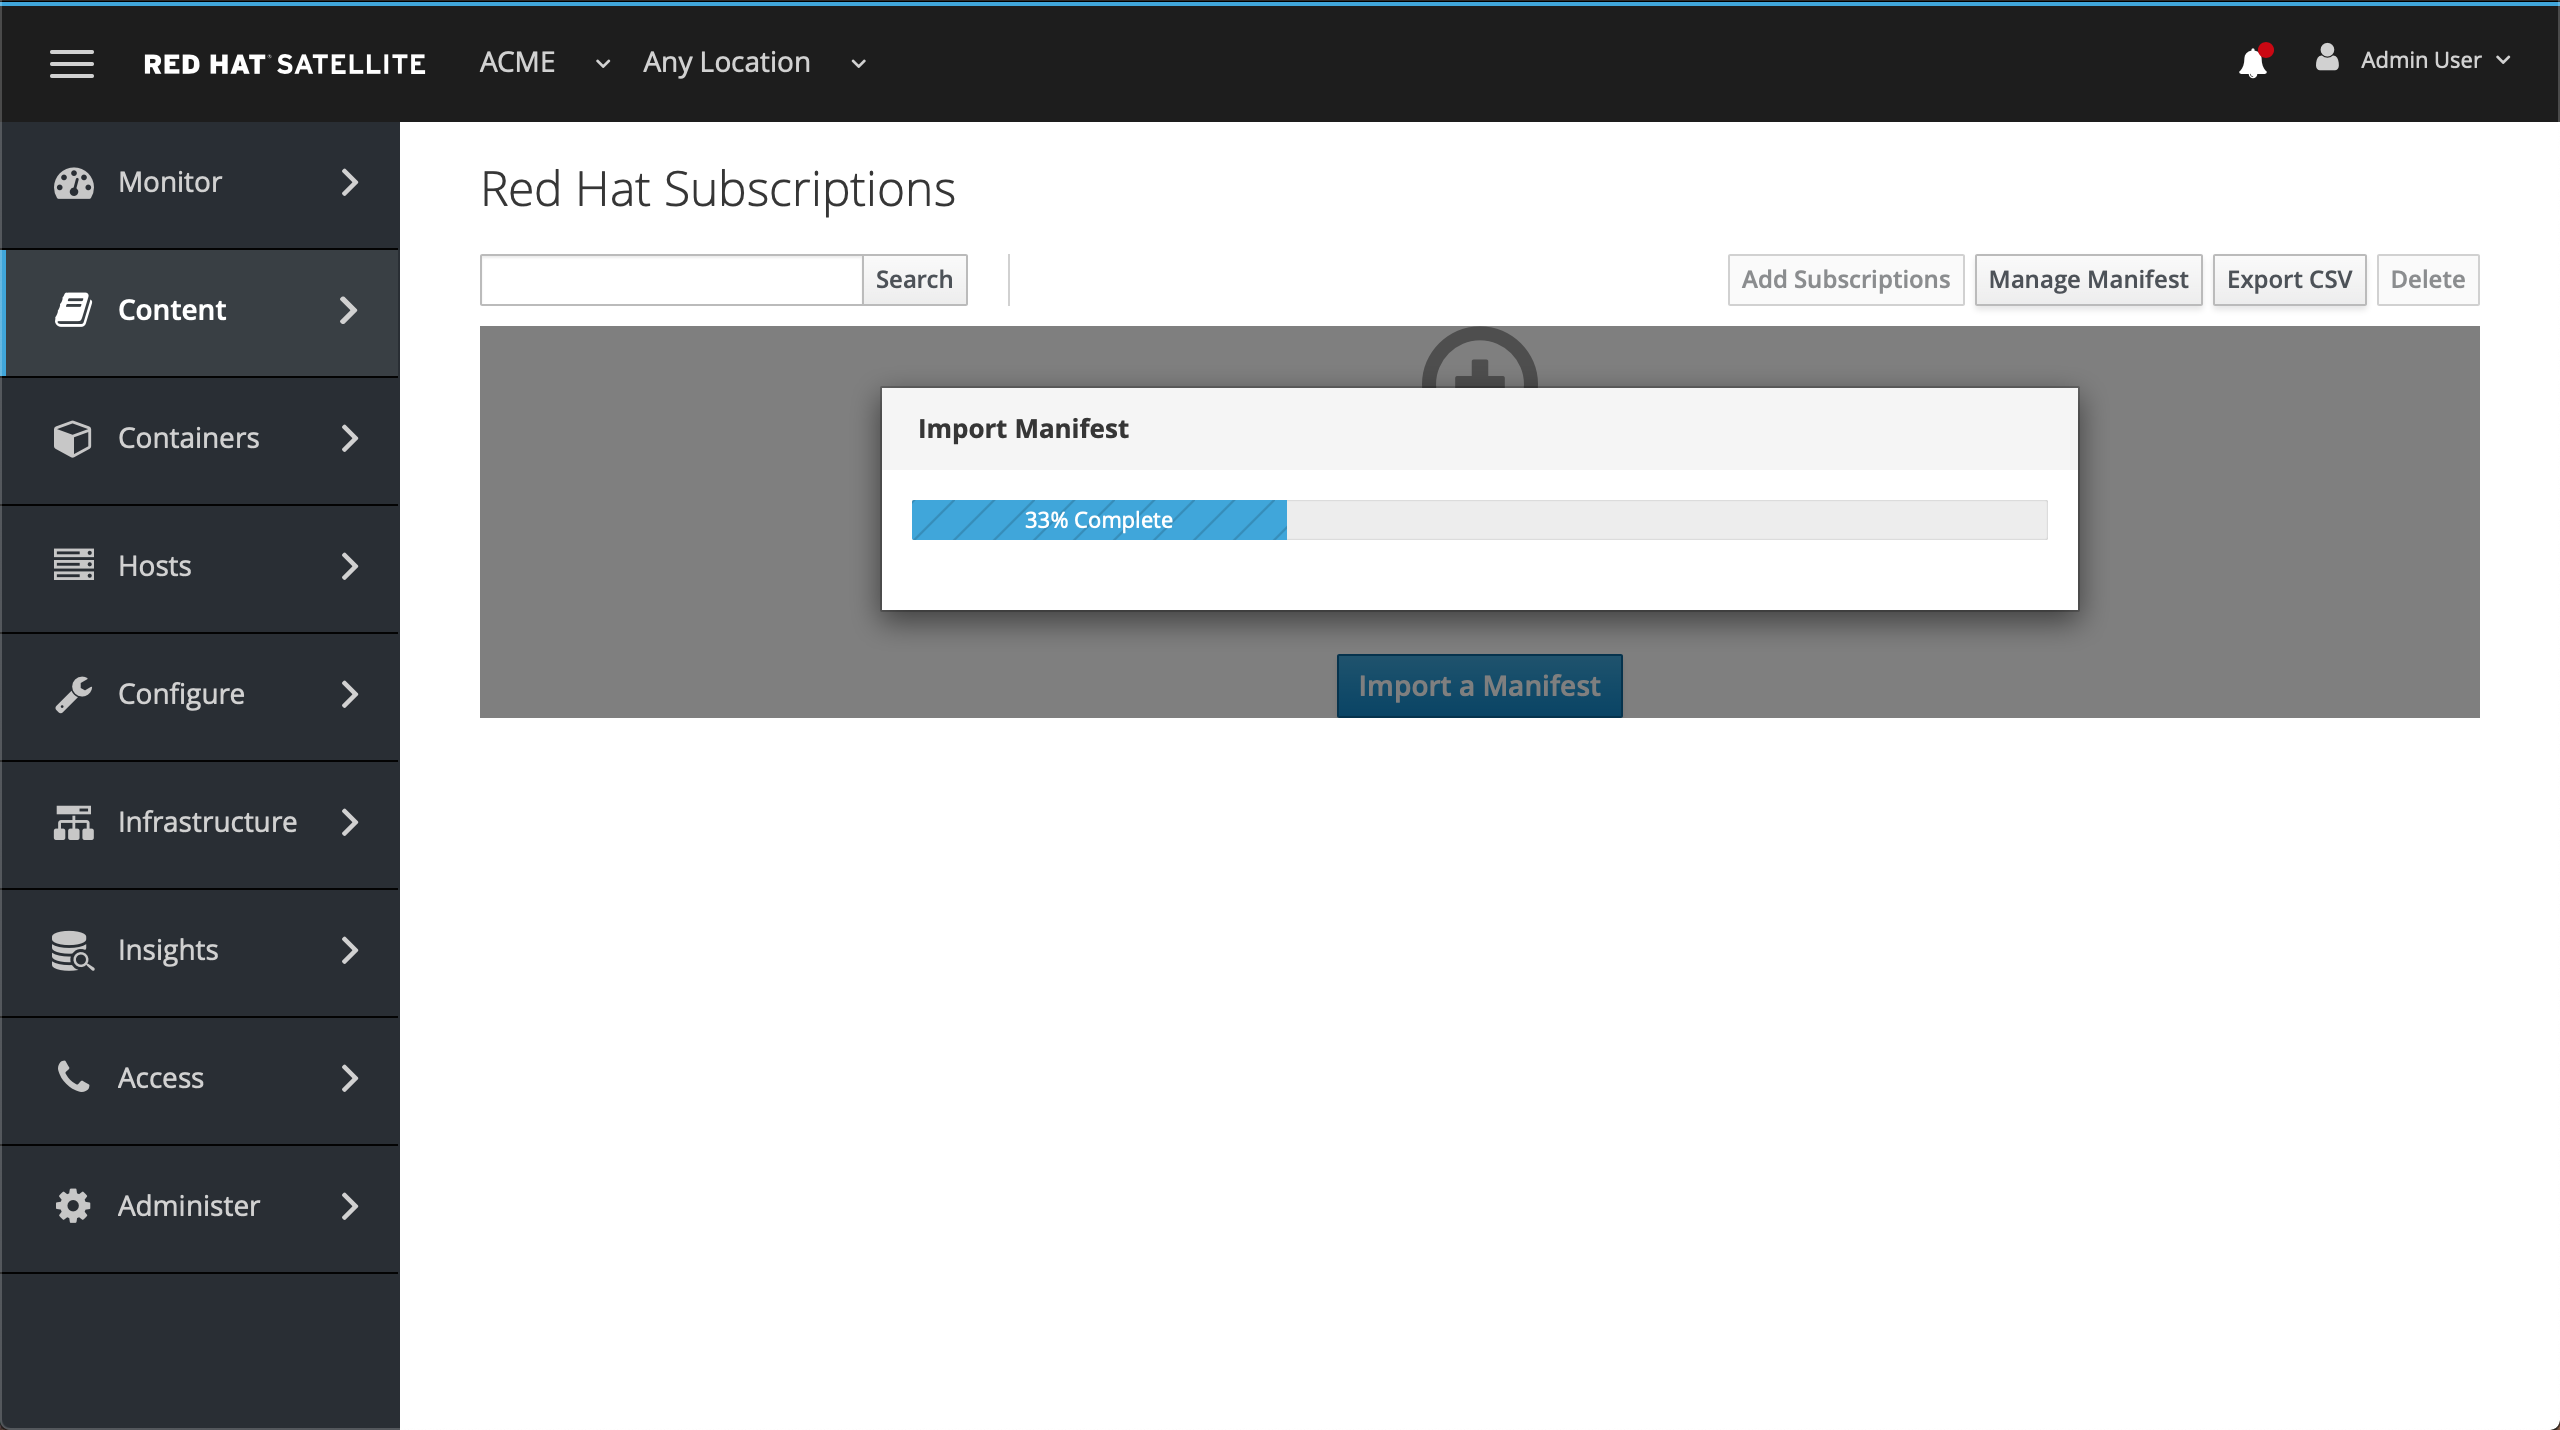Select Insights in the sidebar

tap(200, 952)
